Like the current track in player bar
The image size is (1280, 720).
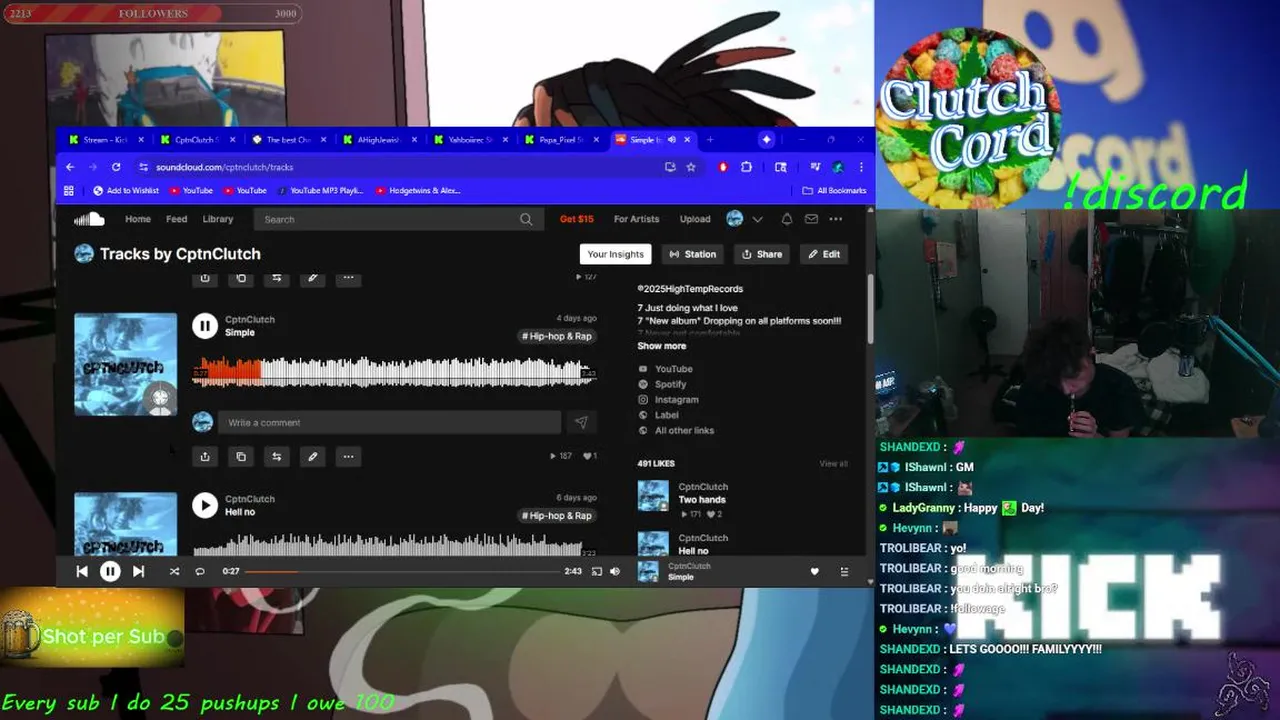point(814,571)
